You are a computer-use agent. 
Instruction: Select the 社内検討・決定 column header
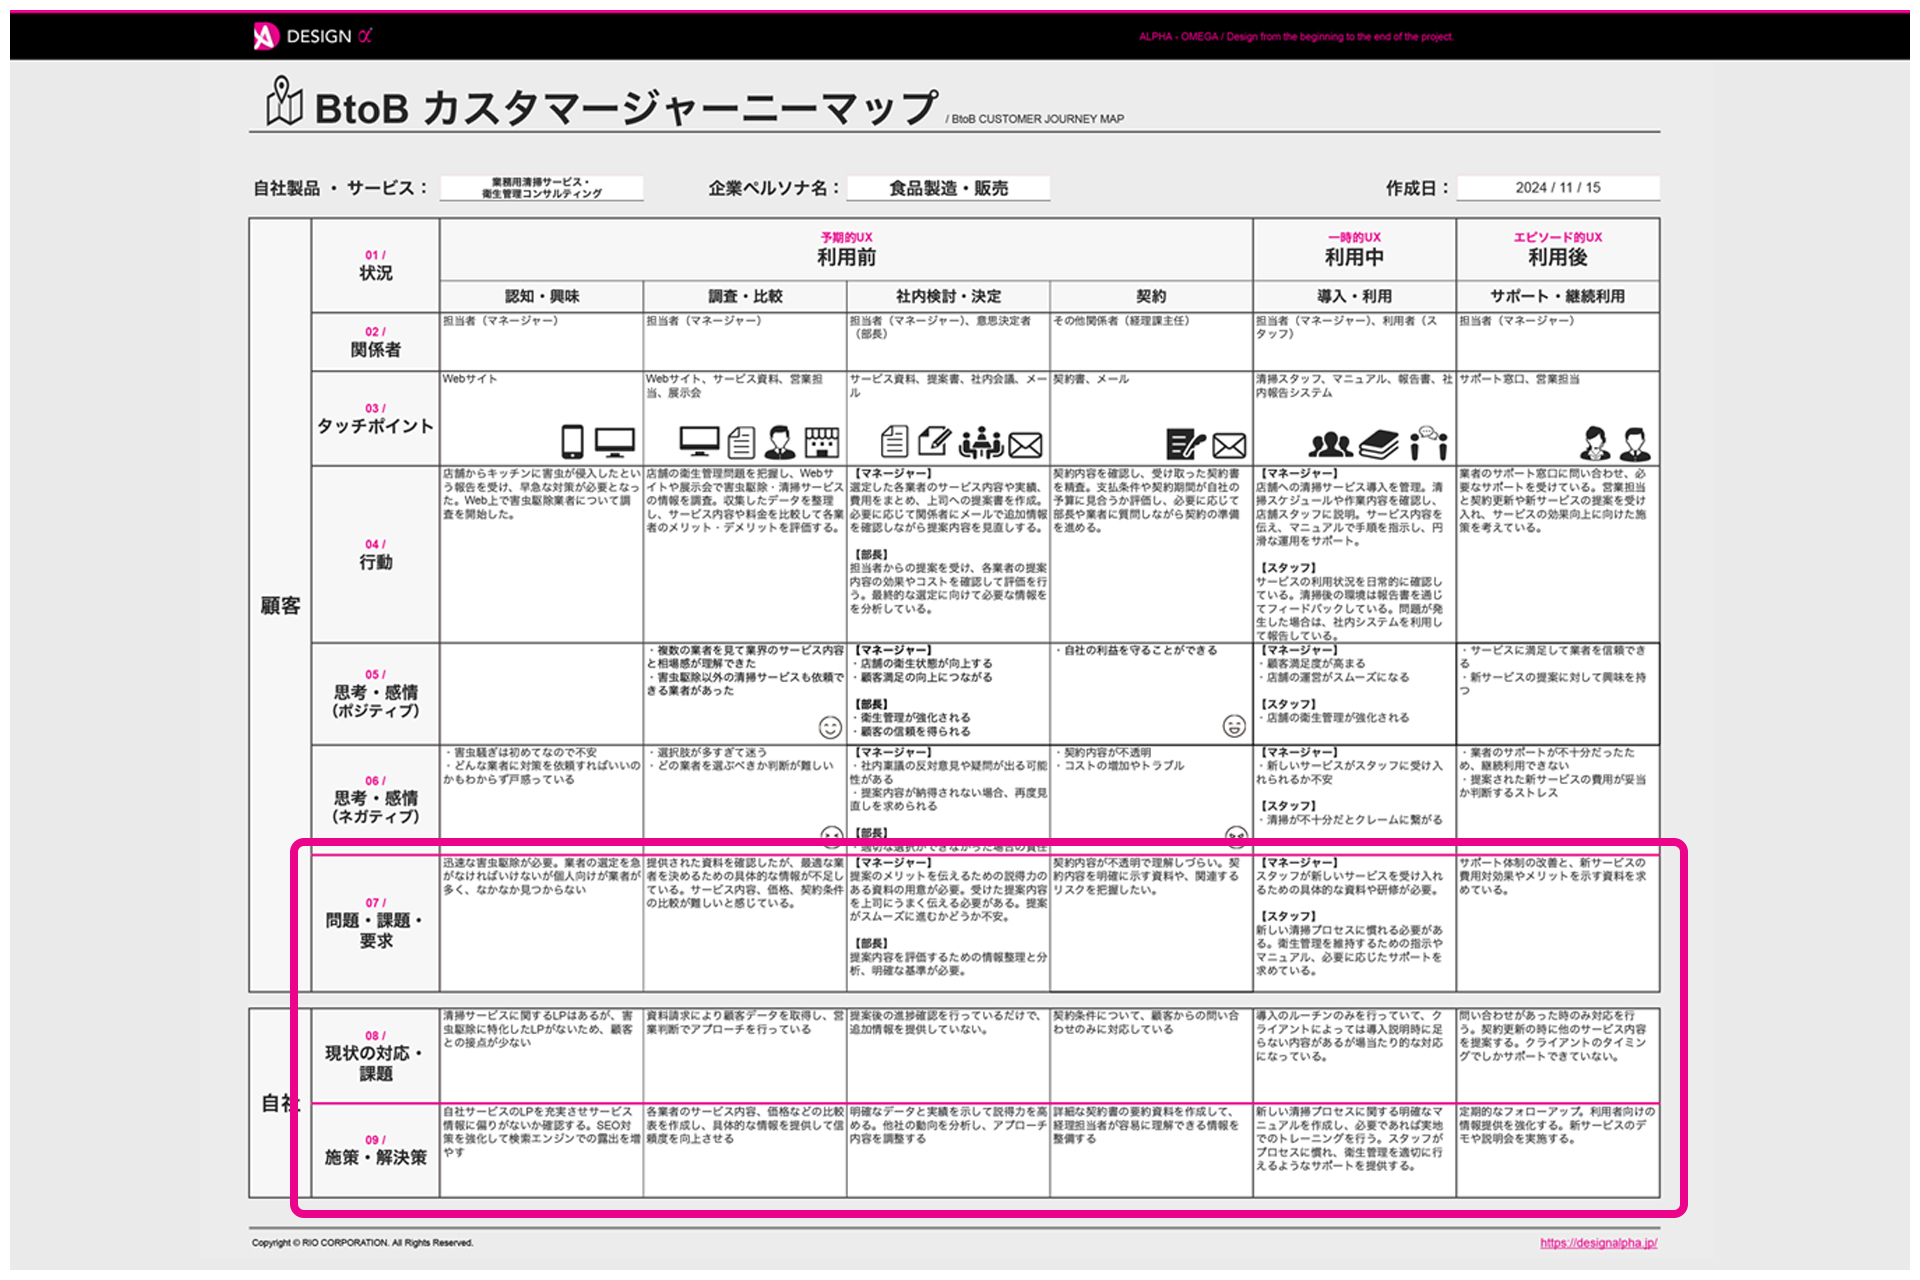point(948,296)
